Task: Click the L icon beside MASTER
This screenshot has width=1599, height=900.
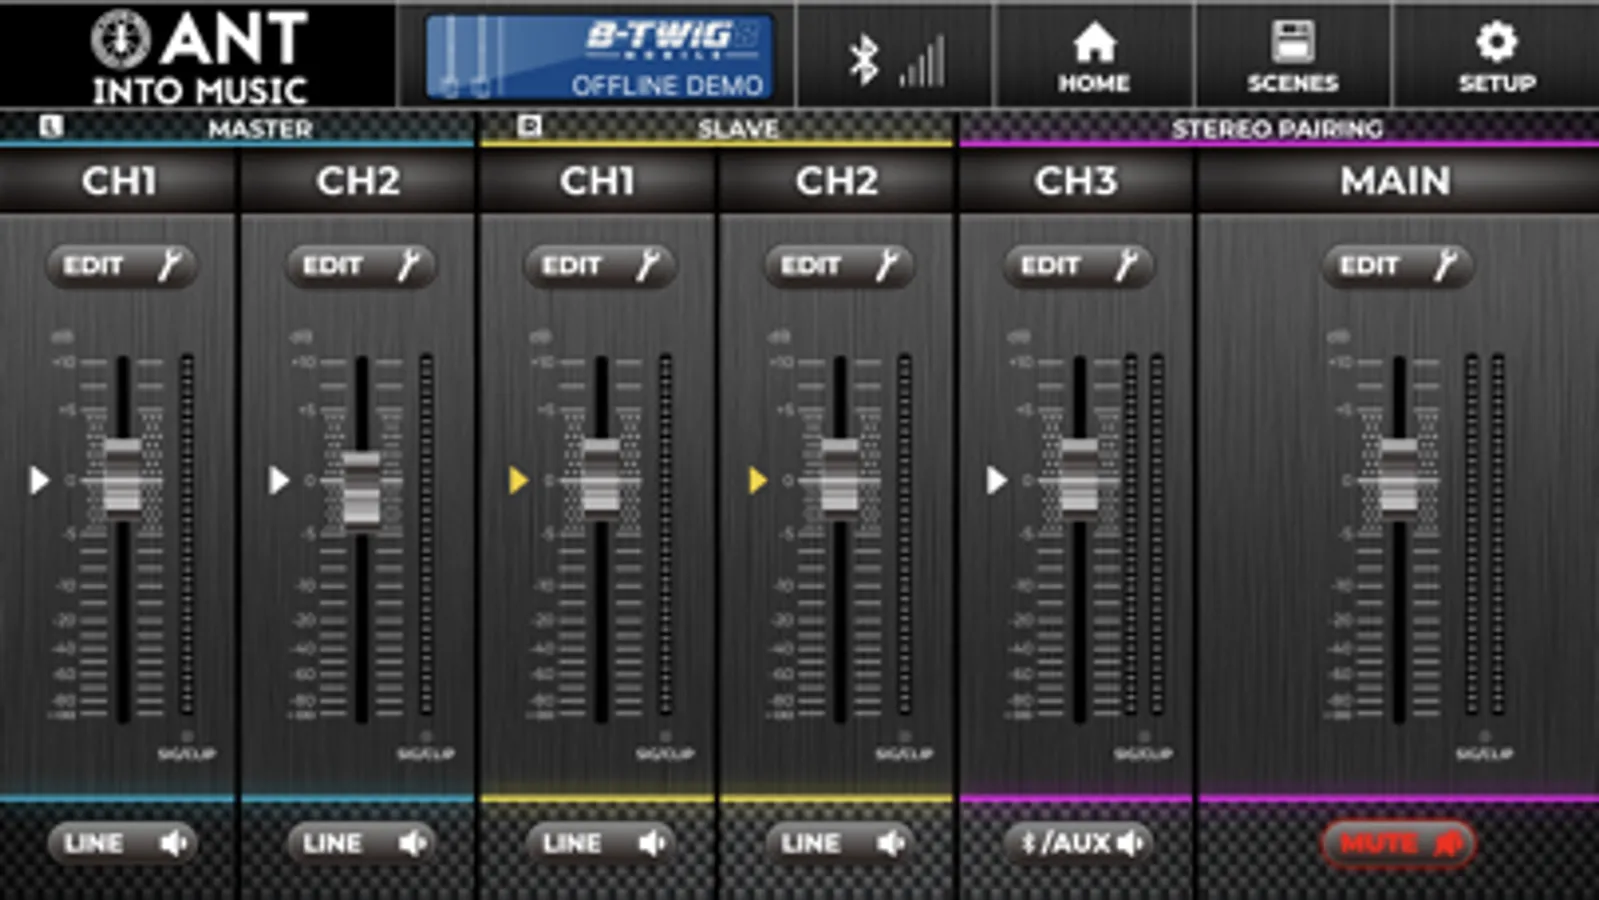Action: [x=51, y=126]
